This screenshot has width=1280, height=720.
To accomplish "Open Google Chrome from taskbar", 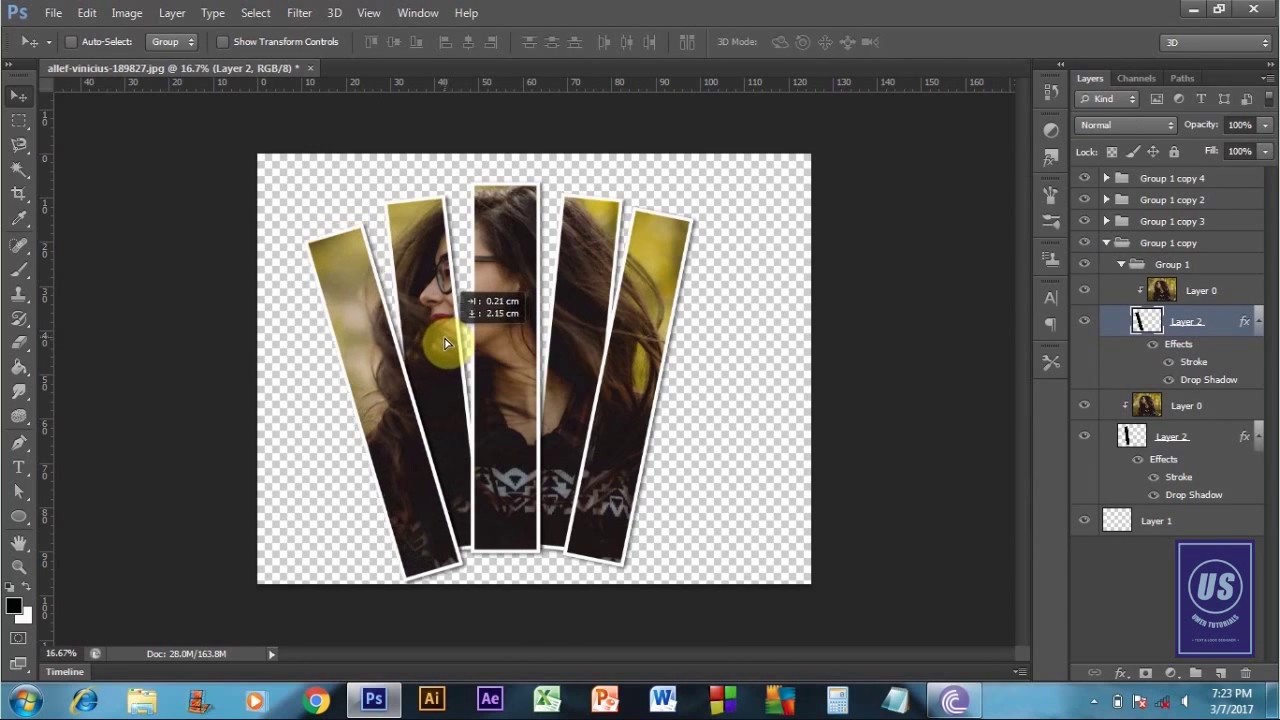I will [x=316, y=700].
